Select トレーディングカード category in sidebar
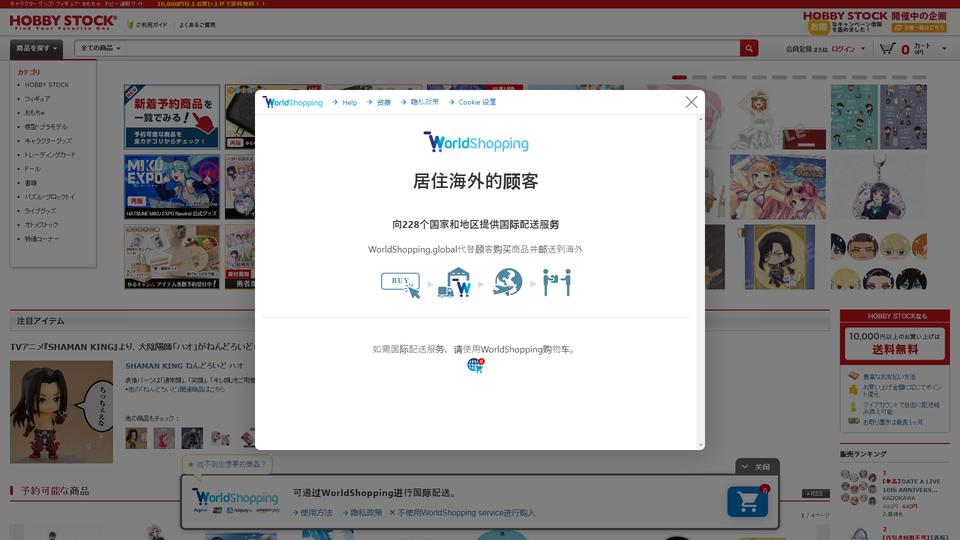This screenshot has height=540, width=960. point(50,155)
